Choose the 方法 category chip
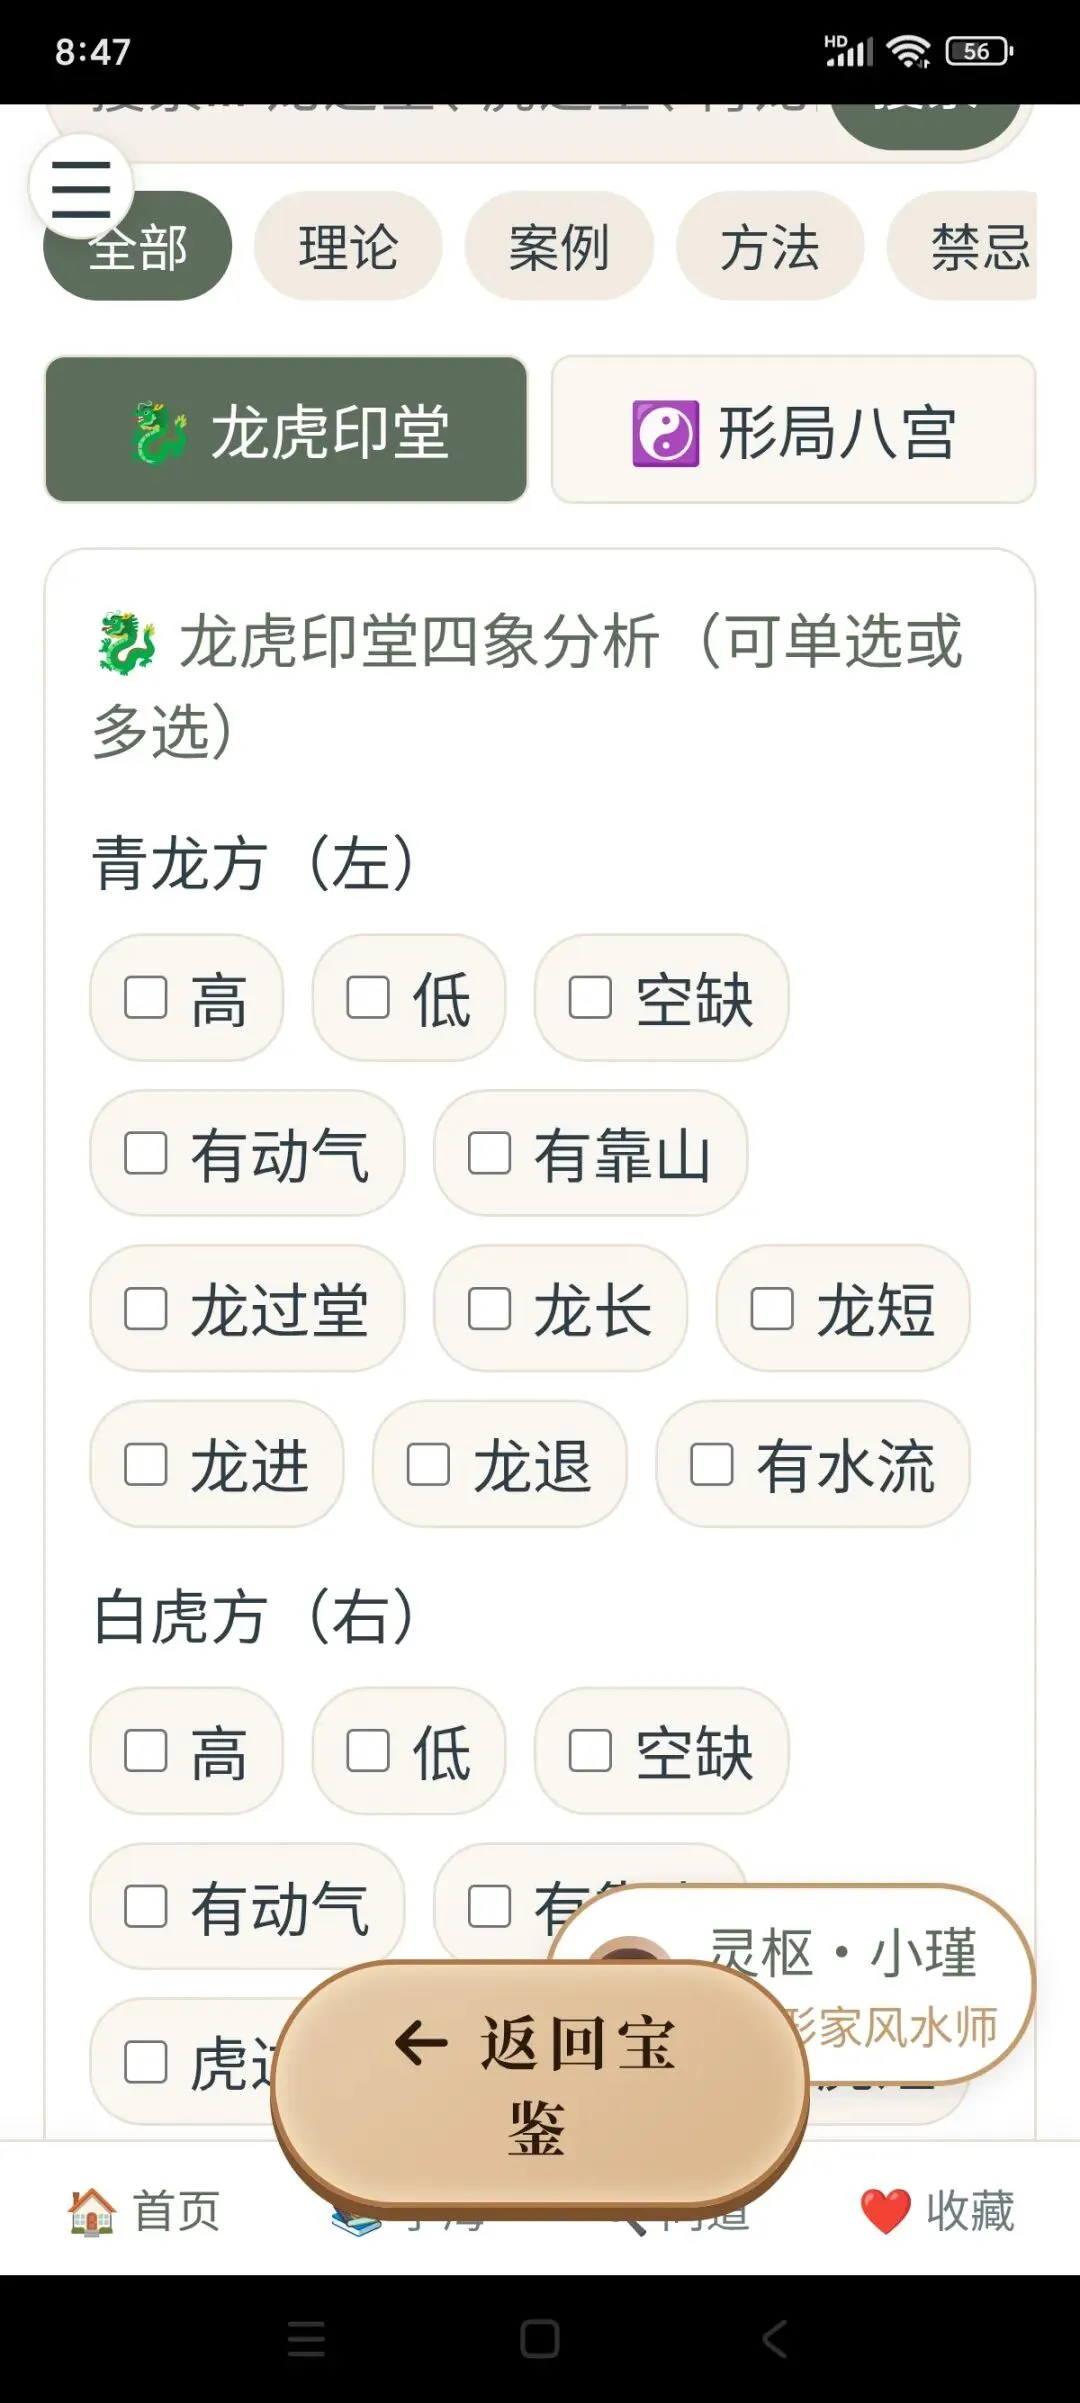Image resolution: width=1080 pixels, height=2403 pixels. [x=769, y=247]
